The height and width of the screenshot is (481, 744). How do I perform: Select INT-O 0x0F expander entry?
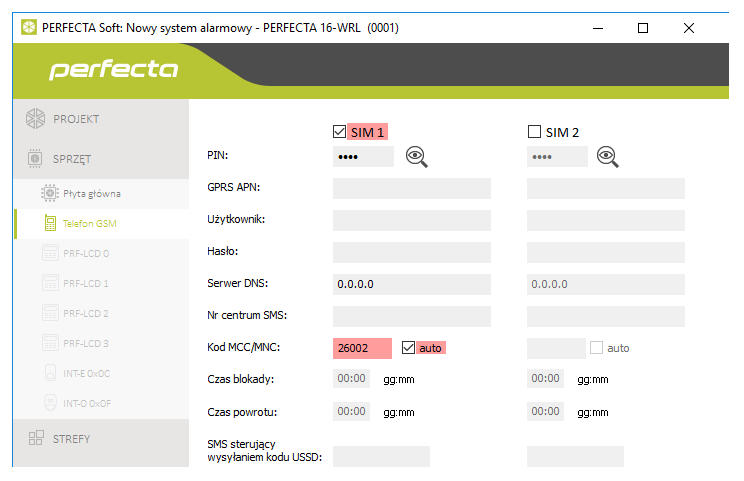101,403
